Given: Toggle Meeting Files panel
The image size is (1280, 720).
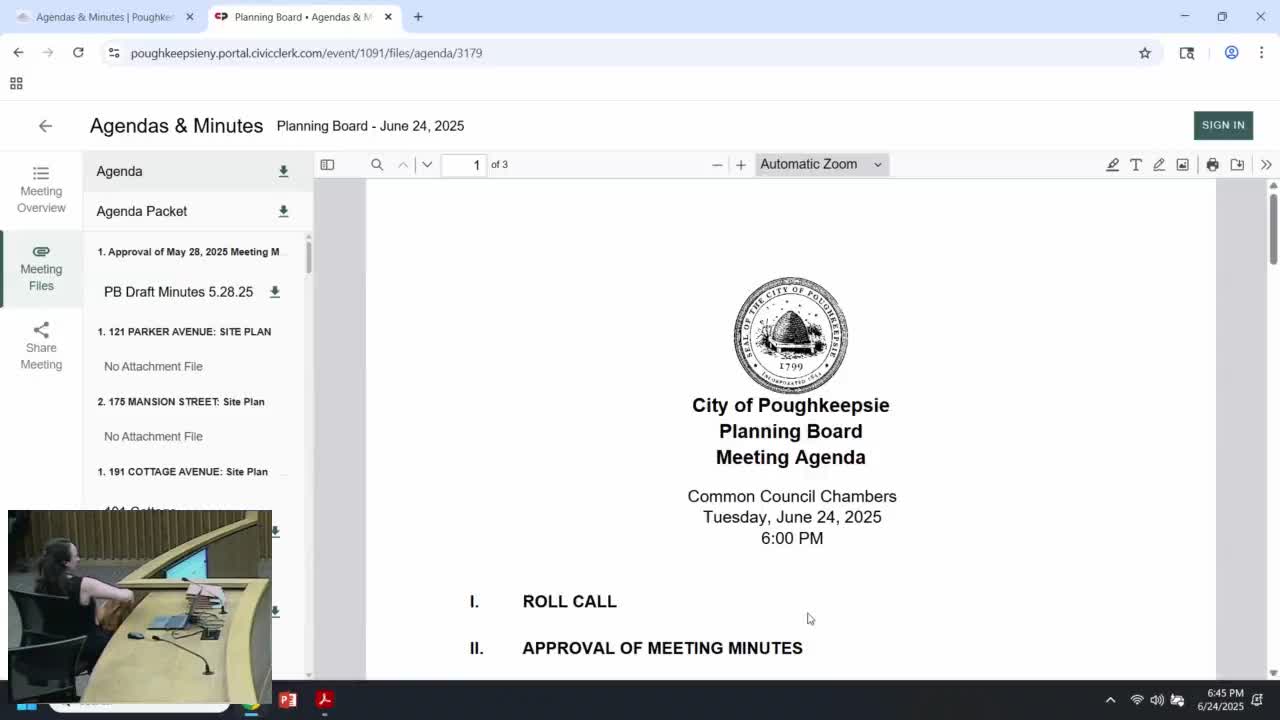Looking at the screenshot, I should pyautogui.click(x=41, y=268).
